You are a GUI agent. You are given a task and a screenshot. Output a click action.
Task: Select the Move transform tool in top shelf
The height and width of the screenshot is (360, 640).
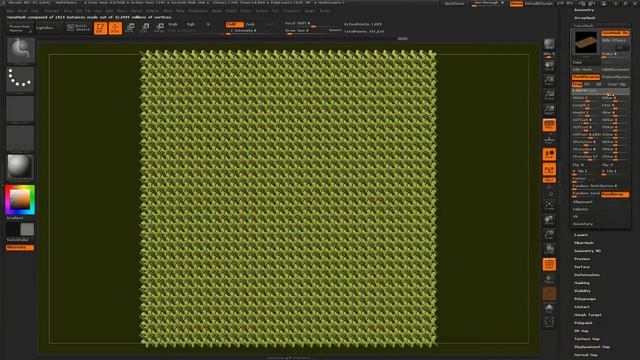point(130,28)
